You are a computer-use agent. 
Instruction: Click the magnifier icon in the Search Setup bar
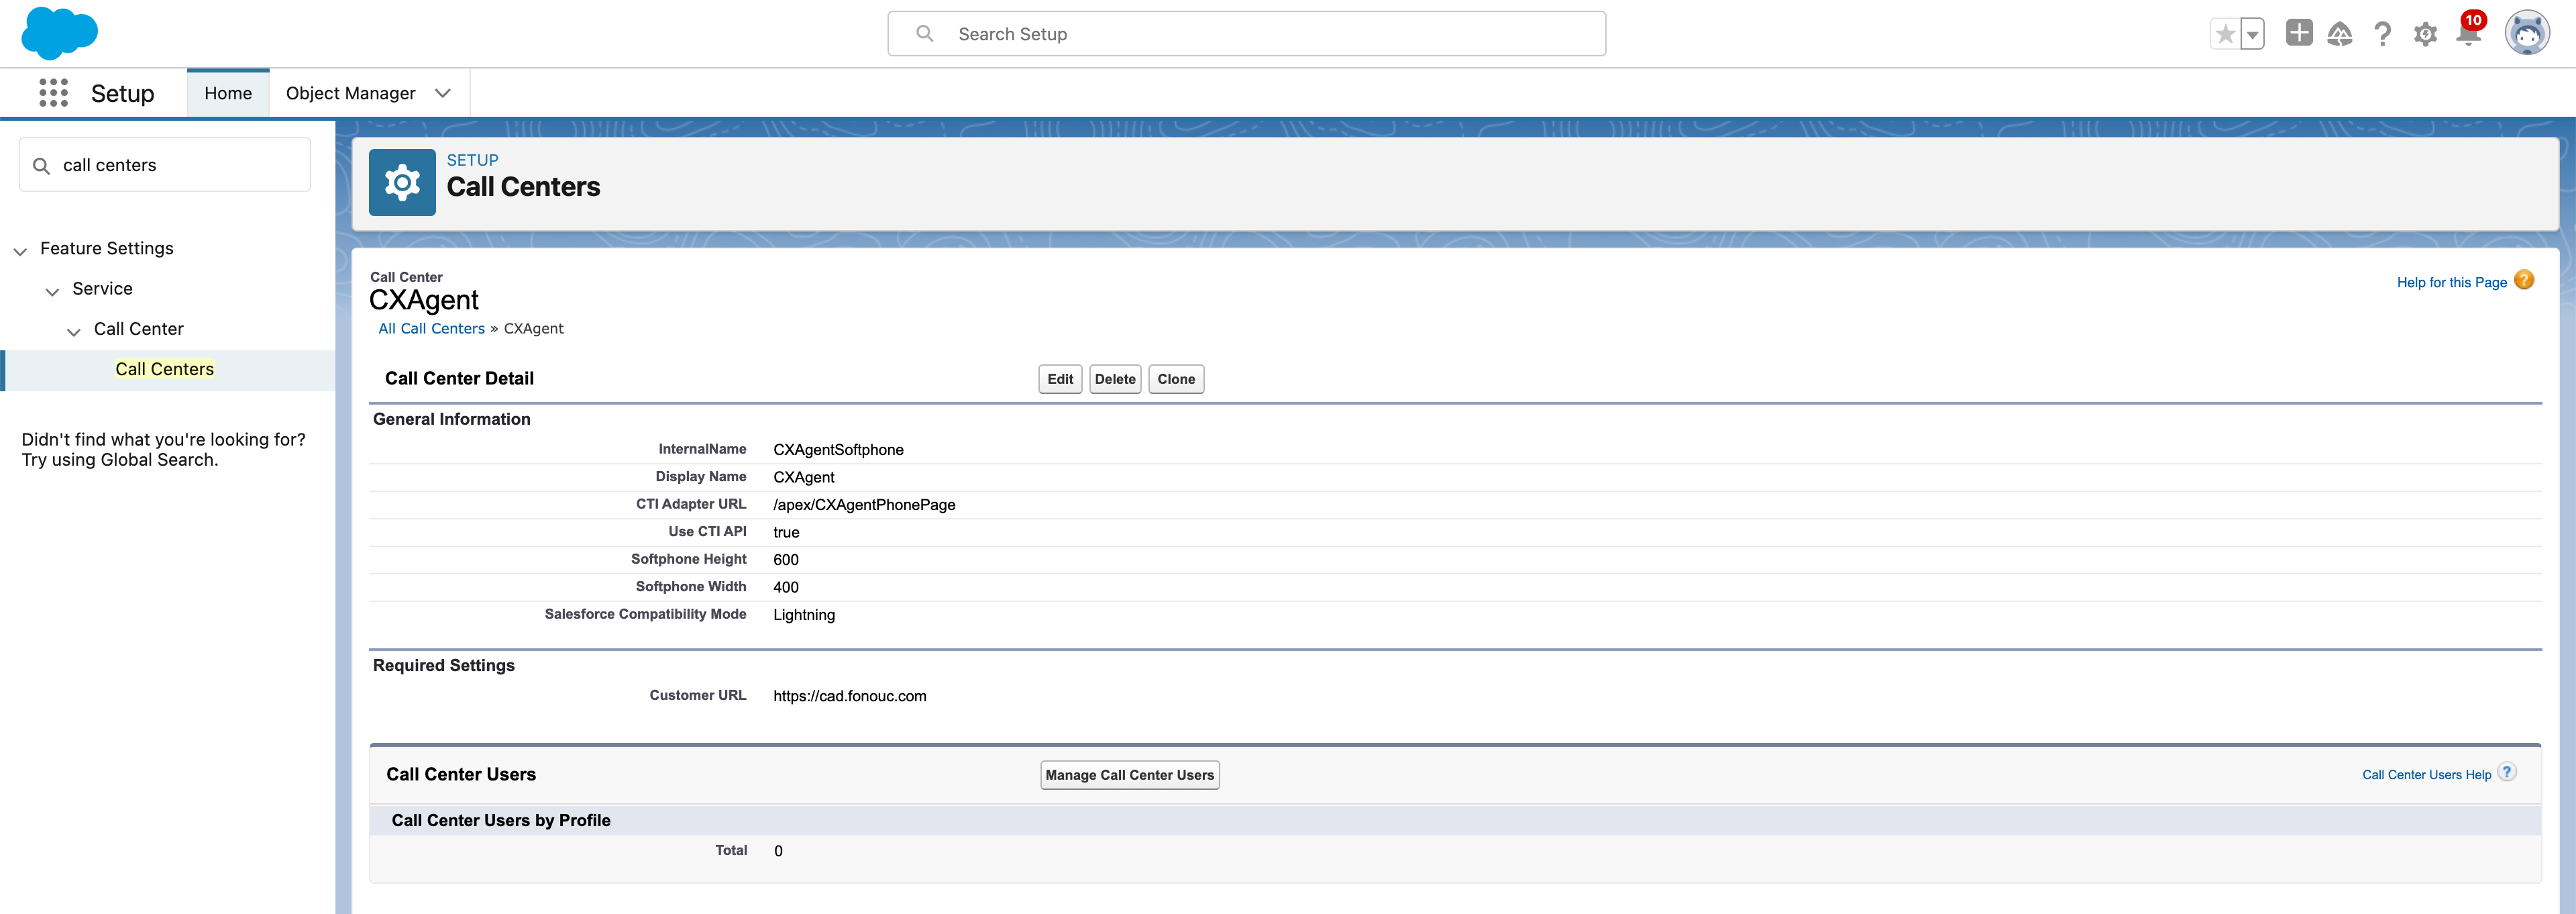point(925,34)
